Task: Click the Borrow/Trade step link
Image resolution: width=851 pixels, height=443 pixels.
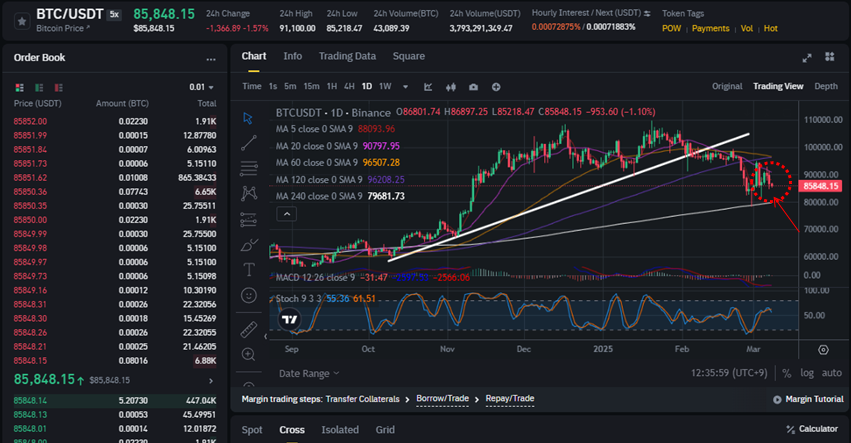Action: click(x=442, y=398)
